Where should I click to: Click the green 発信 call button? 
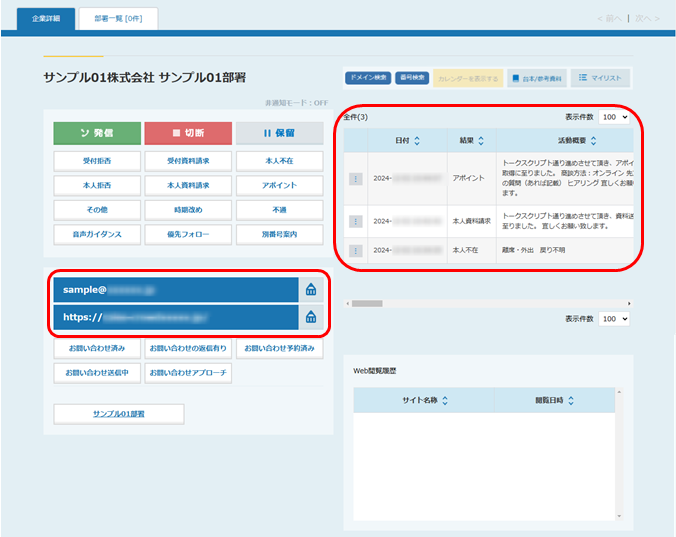tap(98, 133)
